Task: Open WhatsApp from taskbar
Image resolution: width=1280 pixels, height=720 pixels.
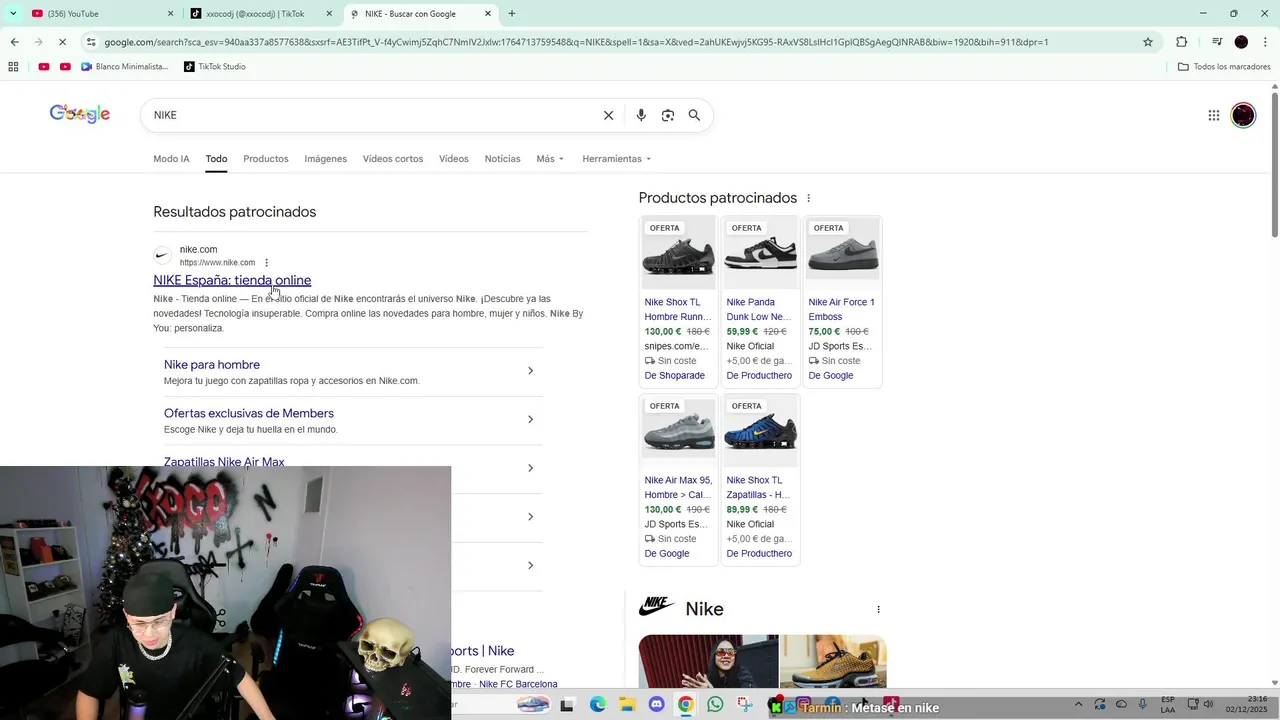Action: (715, 705)
